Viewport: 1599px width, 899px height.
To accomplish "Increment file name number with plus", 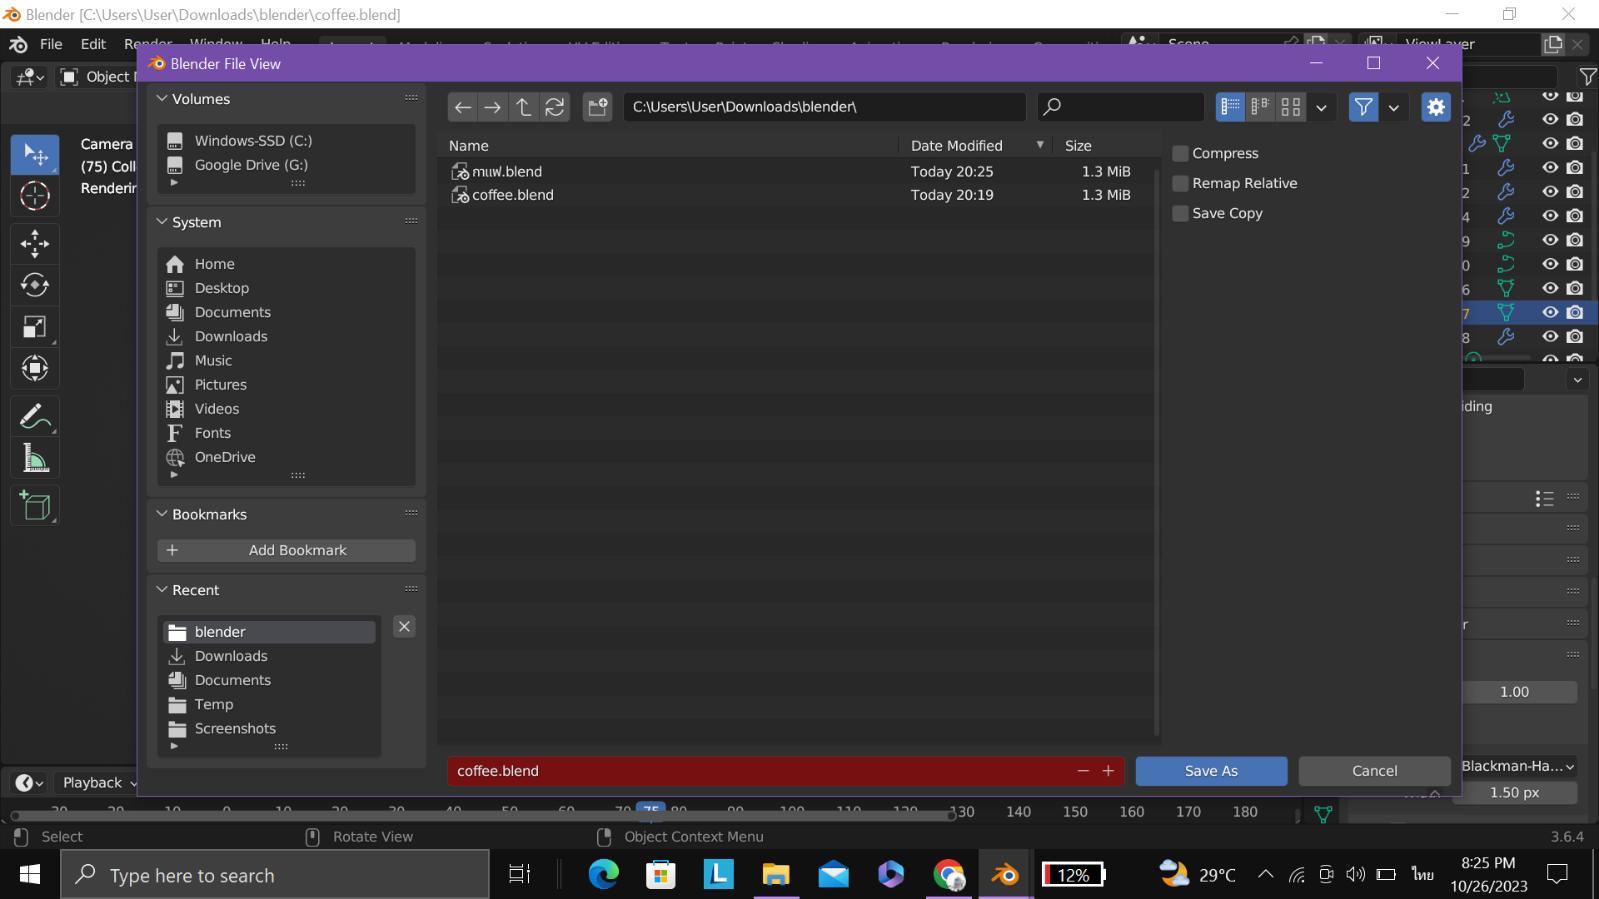I will tap(1108, 771).
